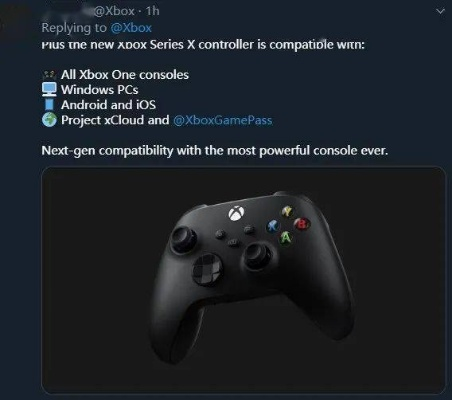The image size is (452, 400).
Task: Click the green A button on controller
Action: [286, 238]
